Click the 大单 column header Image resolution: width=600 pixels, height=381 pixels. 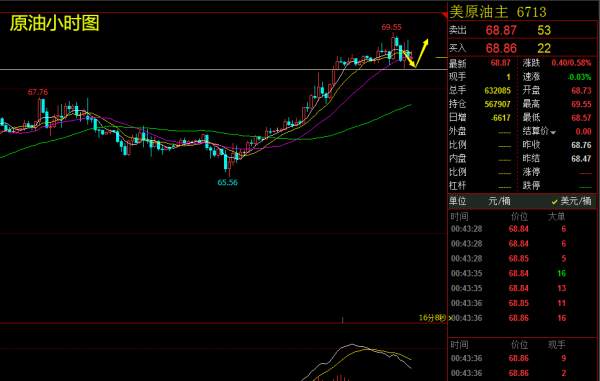click(556, 217)
